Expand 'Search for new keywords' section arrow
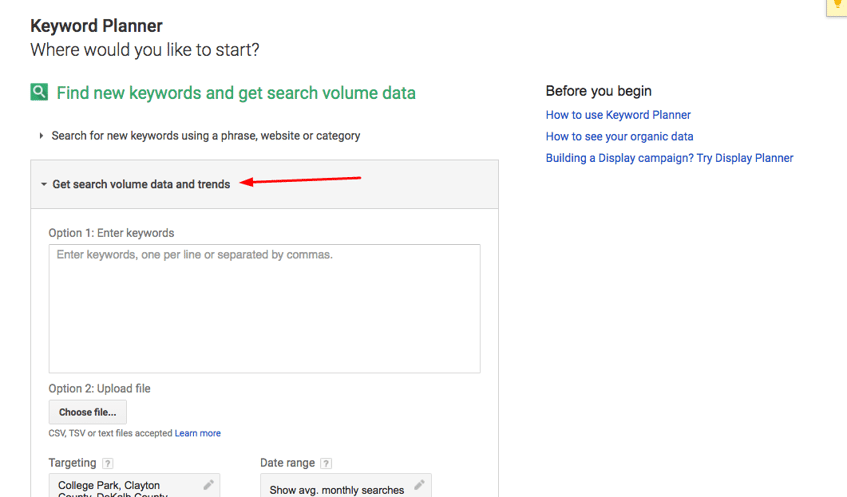The width and height of the screenshot is (847, 497). 41,136
